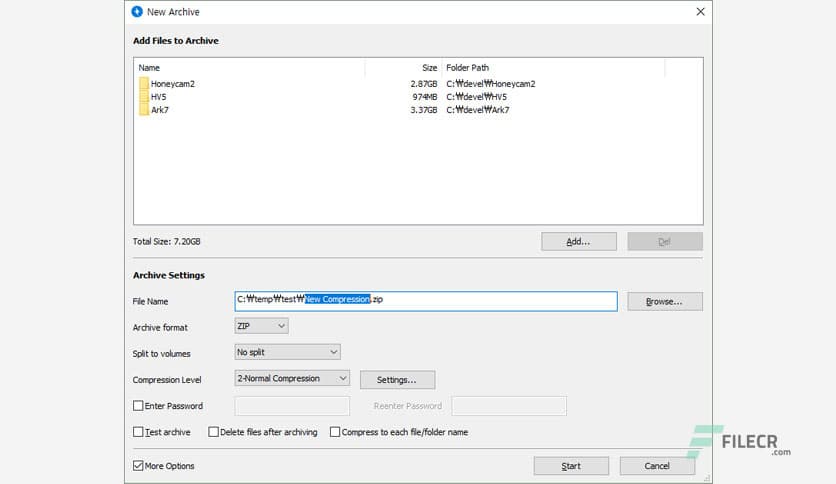Click the File Name input field
This screenshot has width=836, height=484.
pyautogui.click(x=426, y=301)
